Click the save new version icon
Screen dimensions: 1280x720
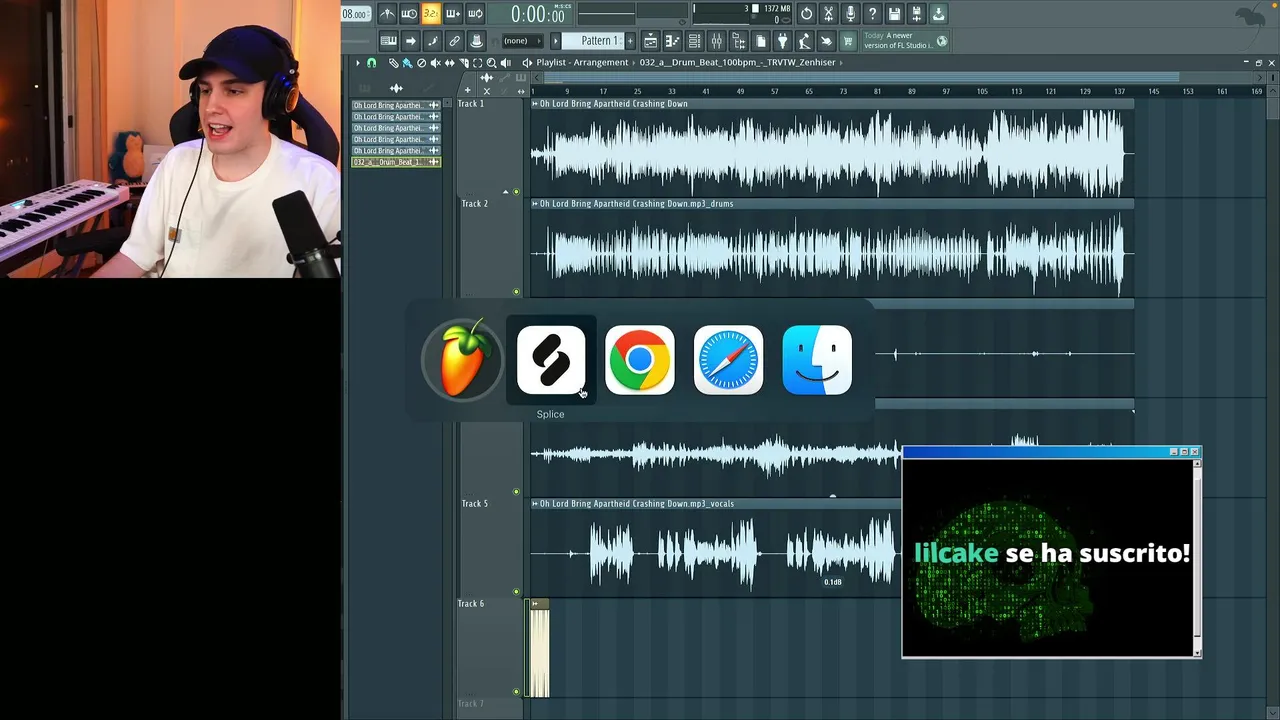[x=917, y=14]
